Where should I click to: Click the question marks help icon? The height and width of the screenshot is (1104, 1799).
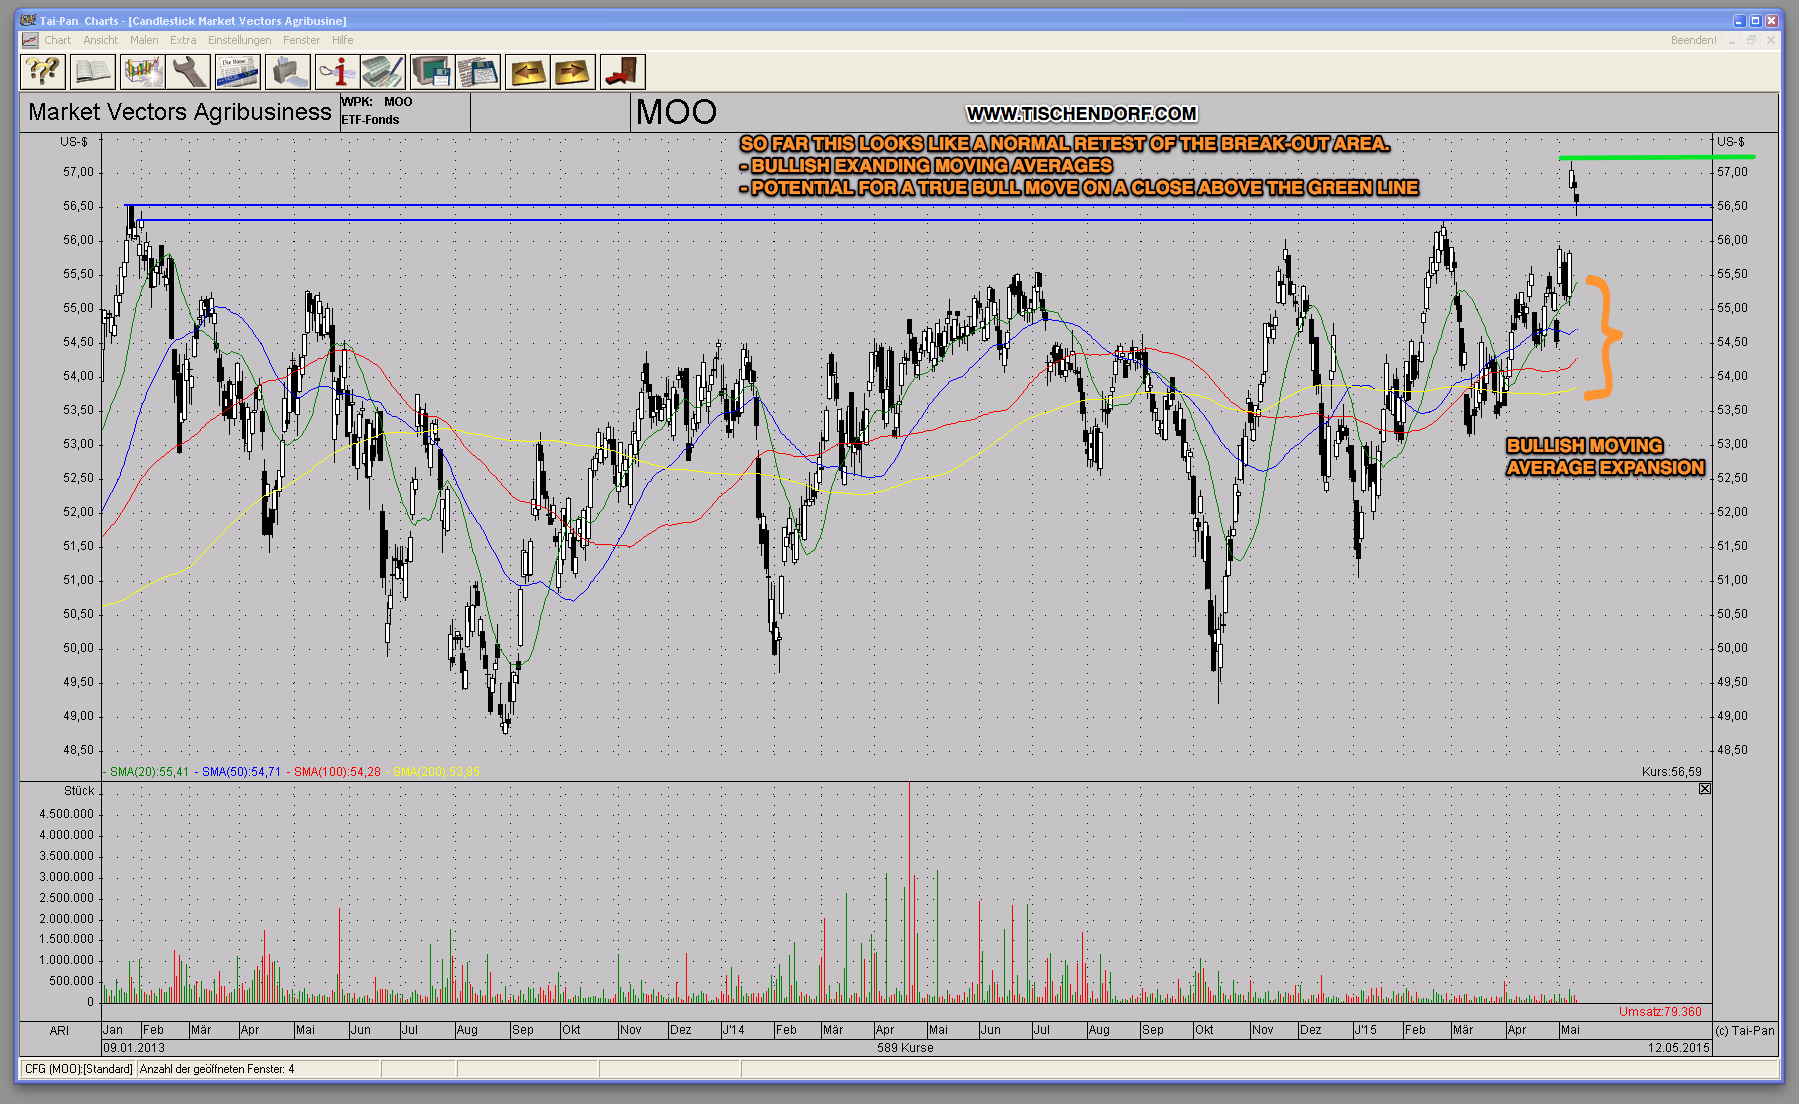click(43, 72)
